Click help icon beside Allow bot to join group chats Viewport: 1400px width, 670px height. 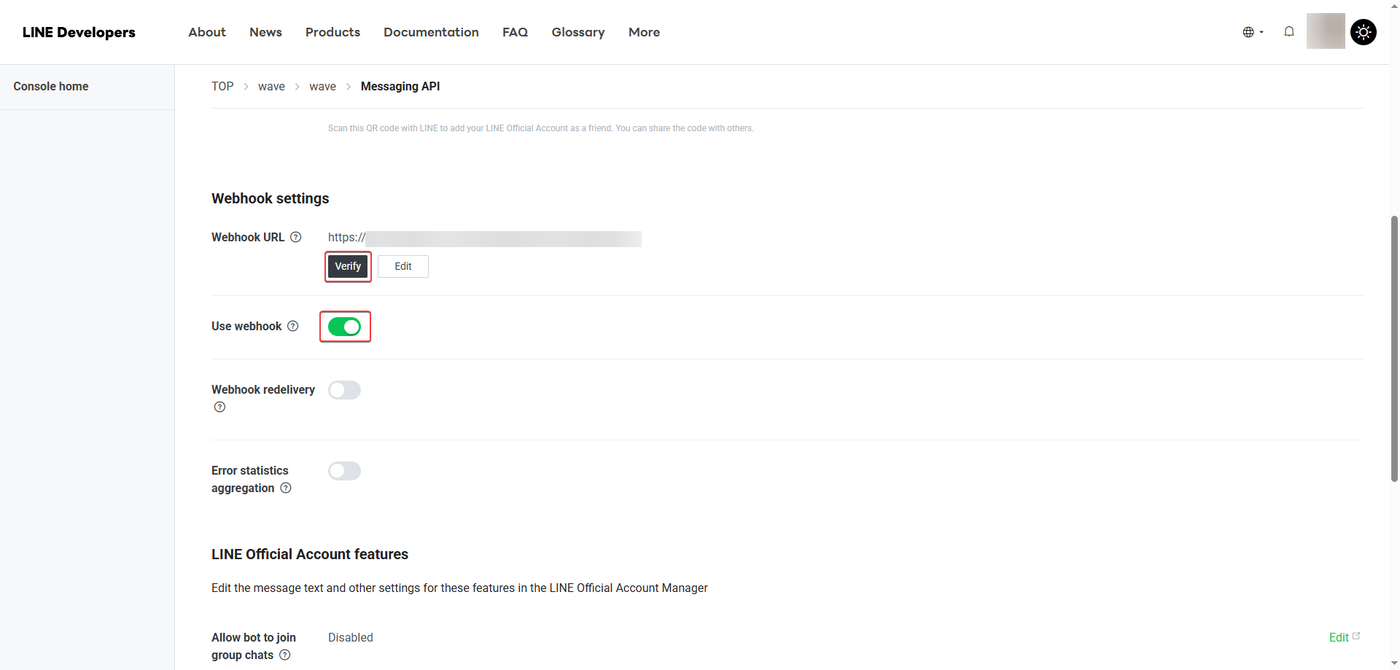(x=285, y=655)
